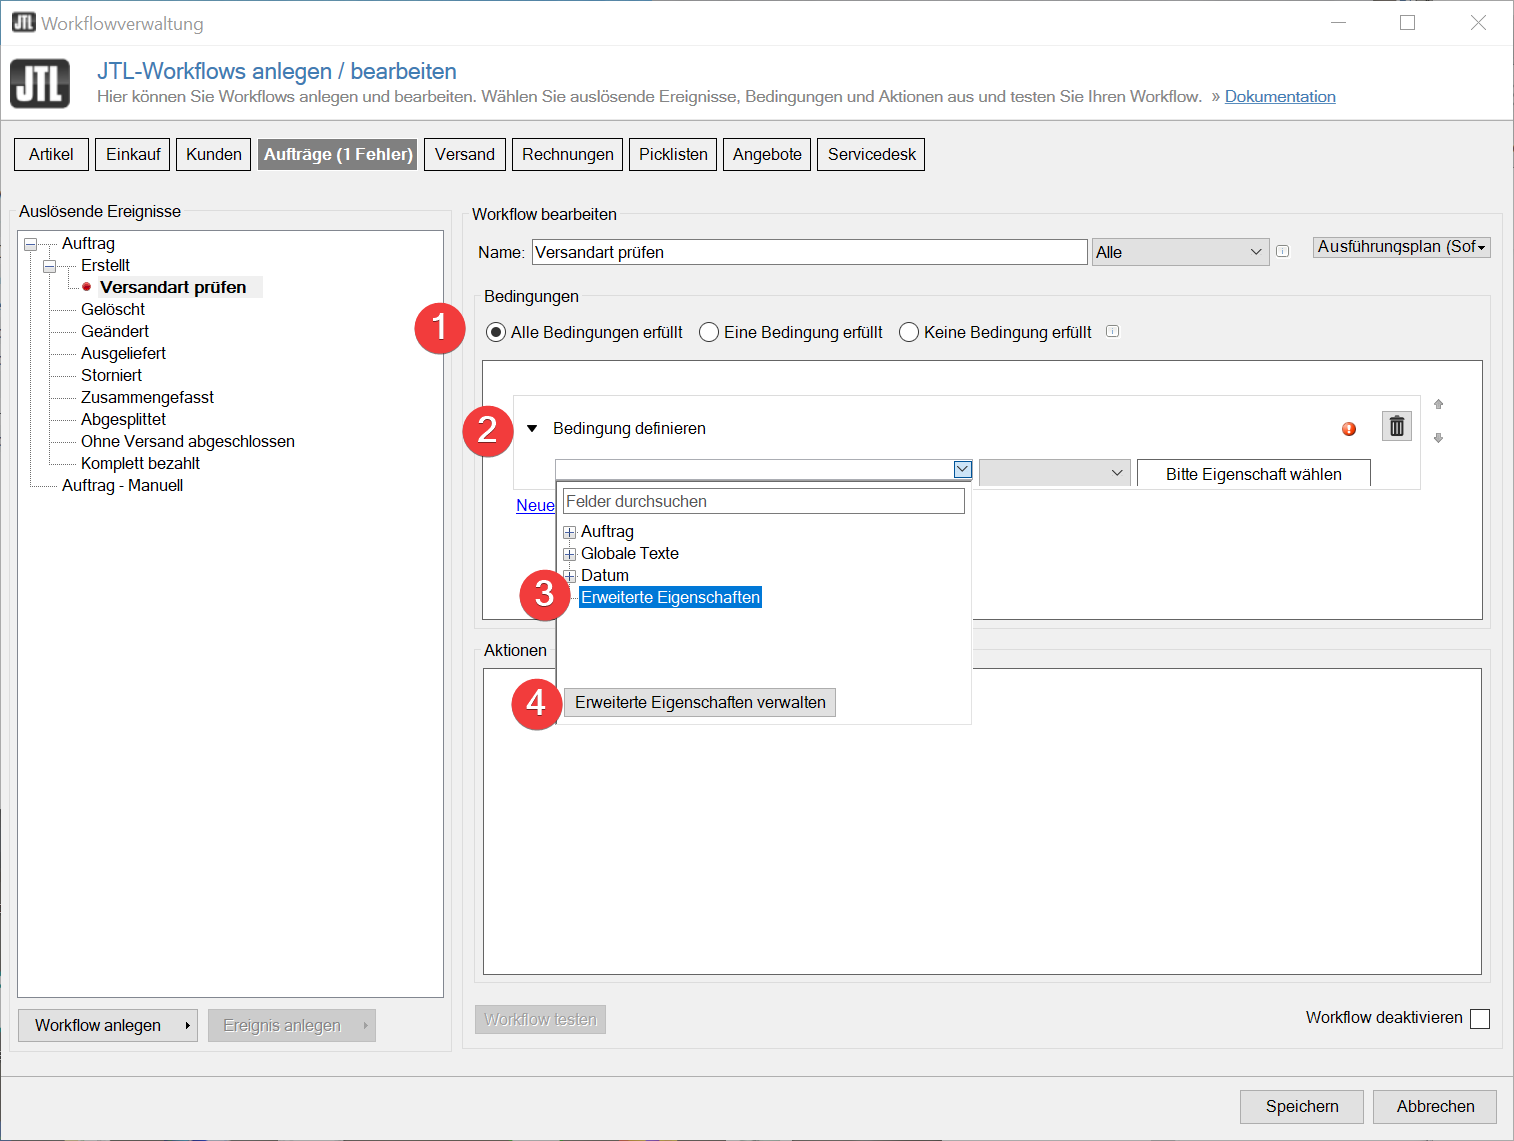The height and width of the screenshot is (1141, 1514).
Task: Click the info icon after Keine Bedingung erfüllt
Action: (1112, 332)
